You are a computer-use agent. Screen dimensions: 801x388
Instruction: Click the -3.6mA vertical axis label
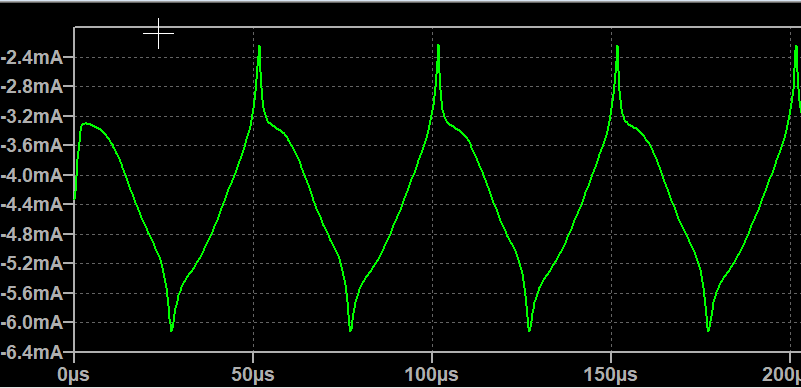click(x=31, y=146)
